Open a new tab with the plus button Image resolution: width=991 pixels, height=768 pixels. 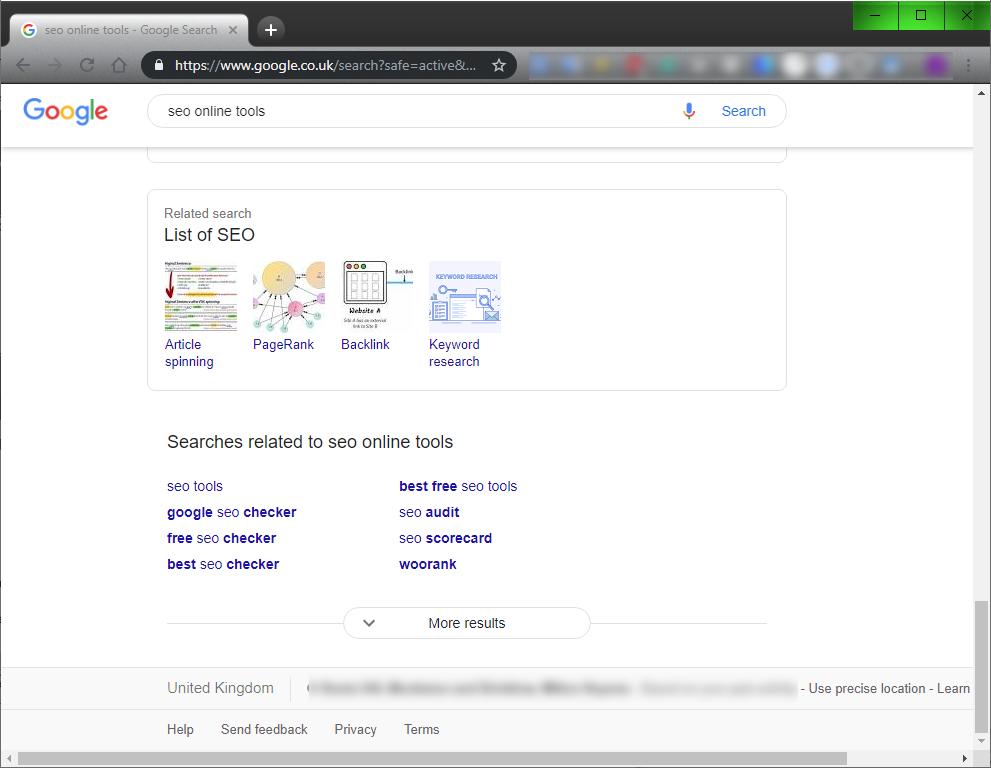271,30
